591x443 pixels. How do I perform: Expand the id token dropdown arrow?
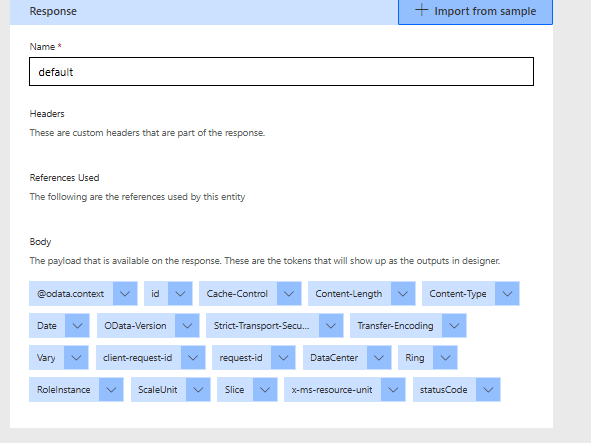pyautogui.click(x=180, y=294)
